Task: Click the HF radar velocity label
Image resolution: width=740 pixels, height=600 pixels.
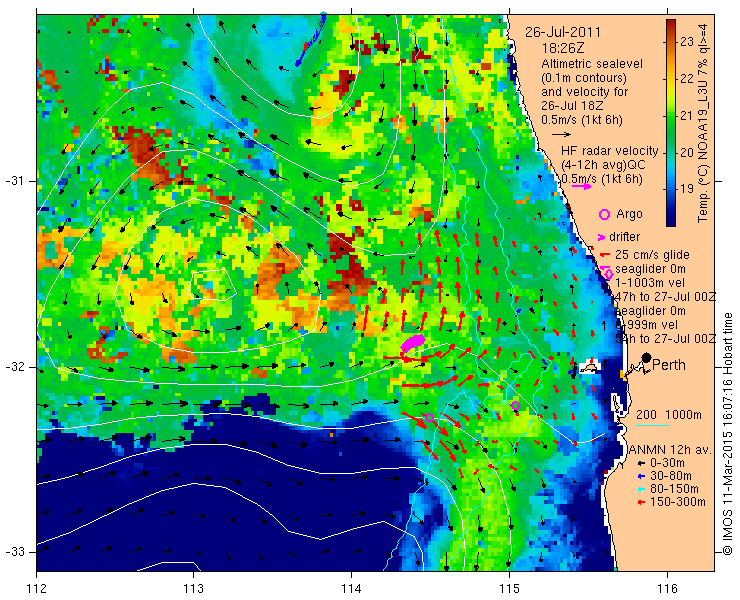Action: coord(610,151)
